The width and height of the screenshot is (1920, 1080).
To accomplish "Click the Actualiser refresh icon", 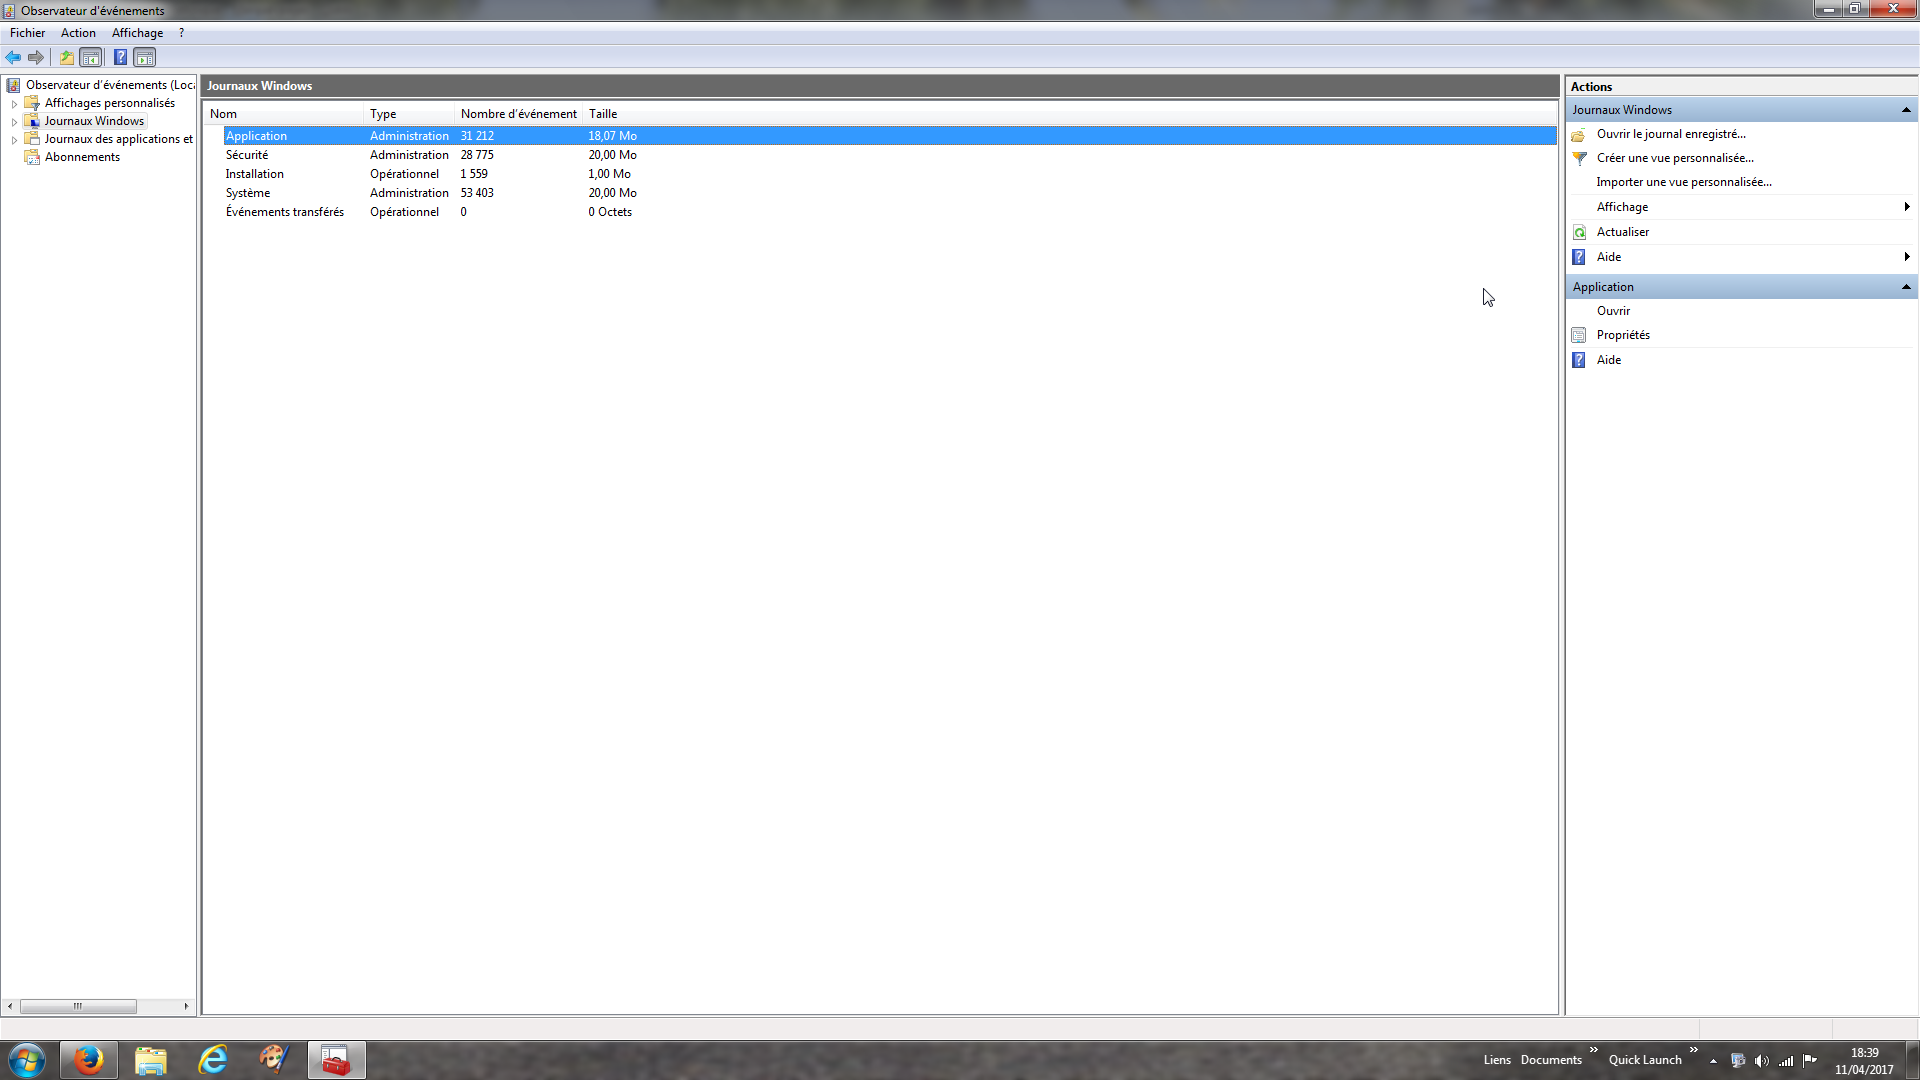I will click(1580, 232).
